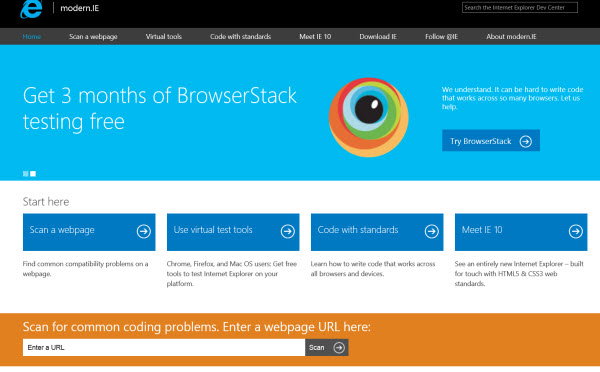Image resolution: width=600 pixels, height=372 pixels.
Task: Click 'Chrome, Firefox, and Mac OS users' description
Action: 232,274
